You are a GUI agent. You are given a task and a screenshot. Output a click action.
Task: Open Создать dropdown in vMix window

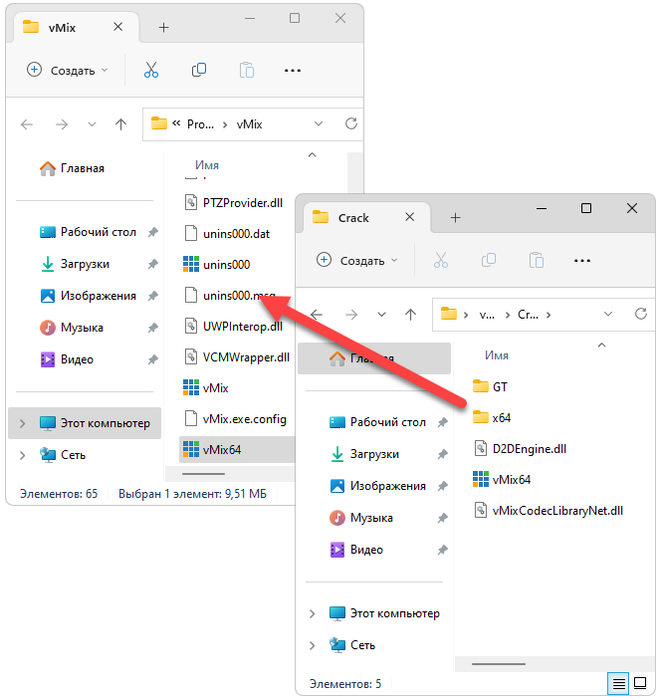pos(68,70)
